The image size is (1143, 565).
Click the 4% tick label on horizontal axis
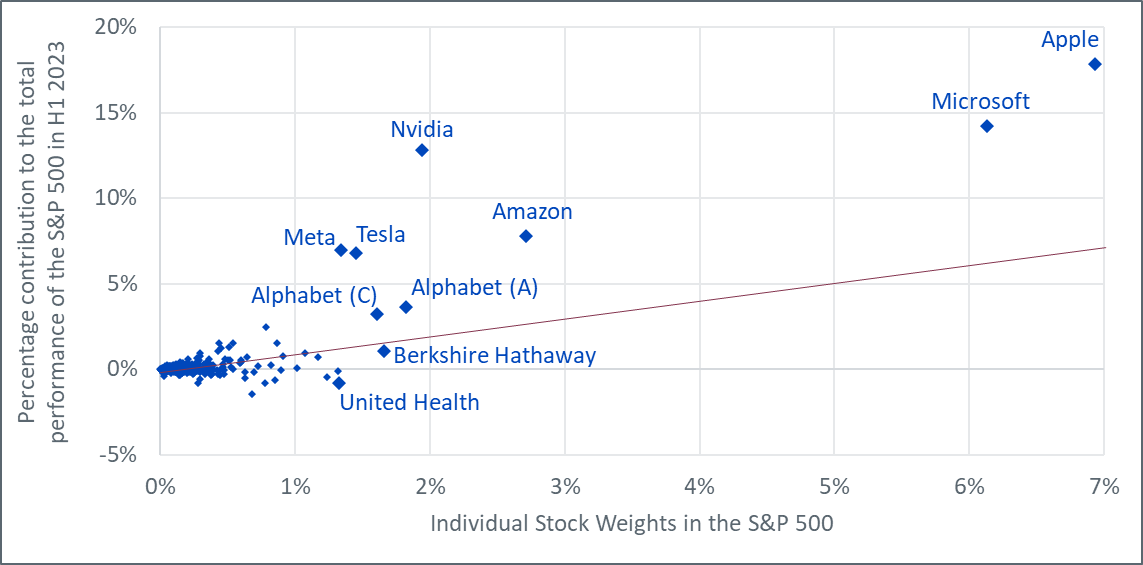699,489
